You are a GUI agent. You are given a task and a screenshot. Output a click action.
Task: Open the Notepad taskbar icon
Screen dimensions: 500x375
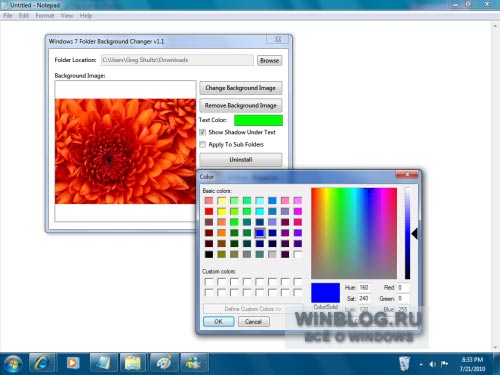pos(103,363)
